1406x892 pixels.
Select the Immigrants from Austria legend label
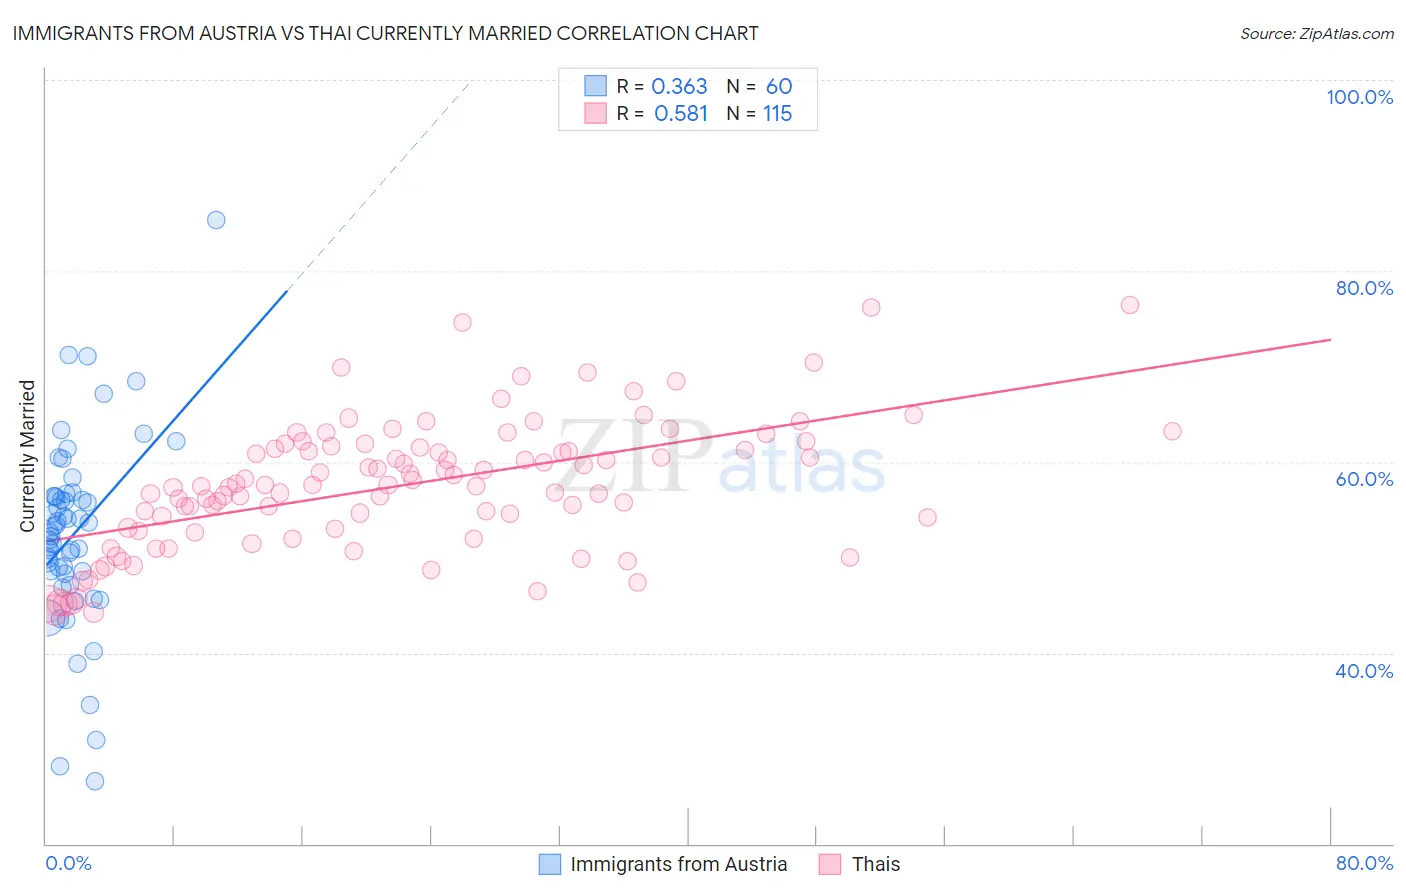pos(679,864)
